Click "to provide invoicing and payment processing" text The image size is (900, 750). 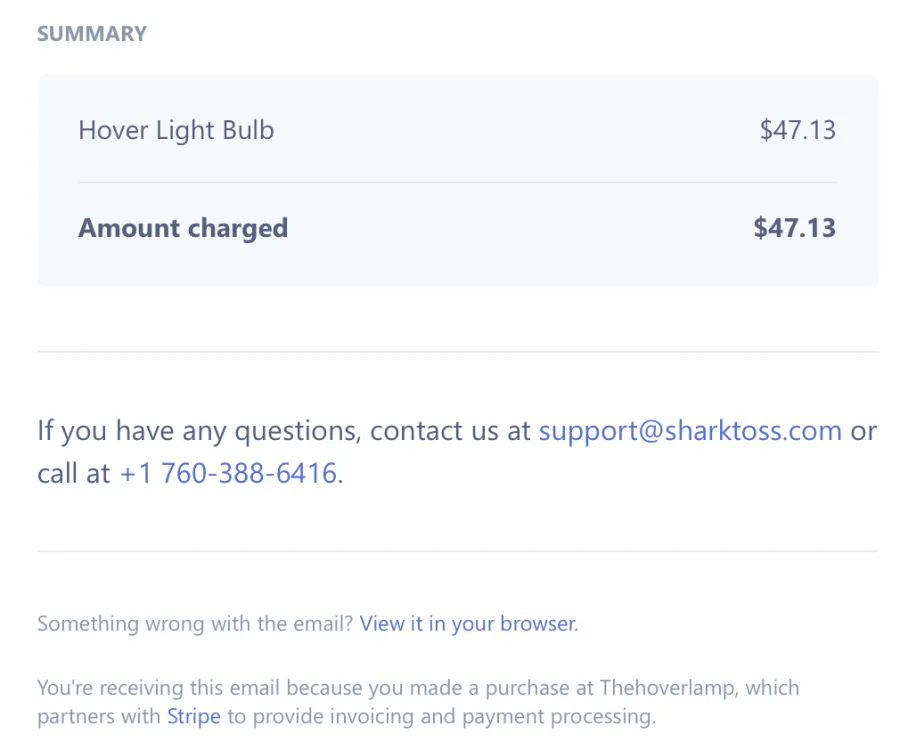point(441,717)
